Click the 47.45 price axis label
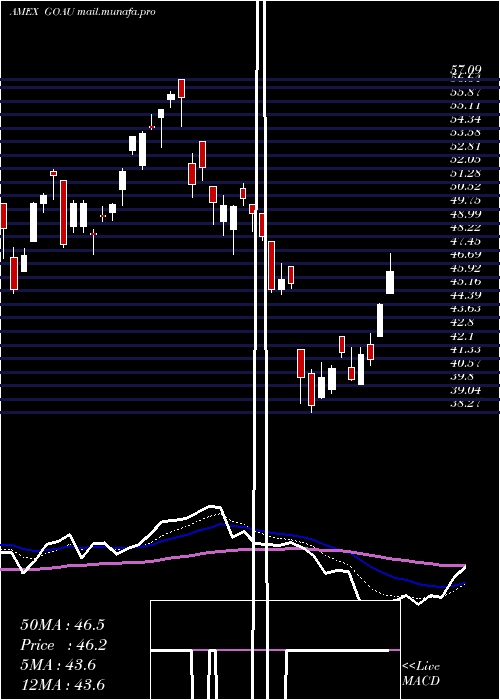This screenshot has width=500, height=700. [x=465, y=241]
